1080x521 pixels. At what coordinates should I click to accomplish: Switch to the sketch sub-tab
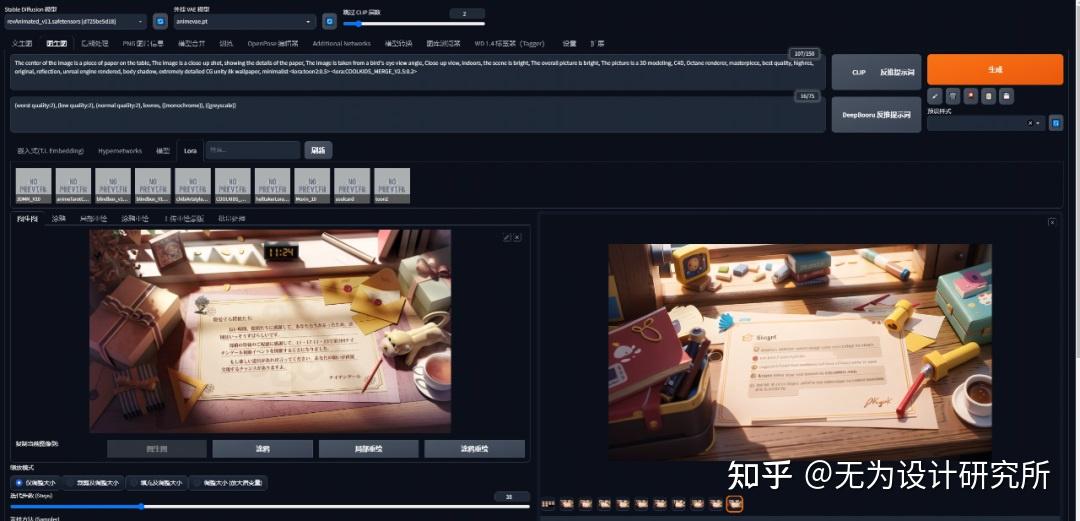point(59,218)
